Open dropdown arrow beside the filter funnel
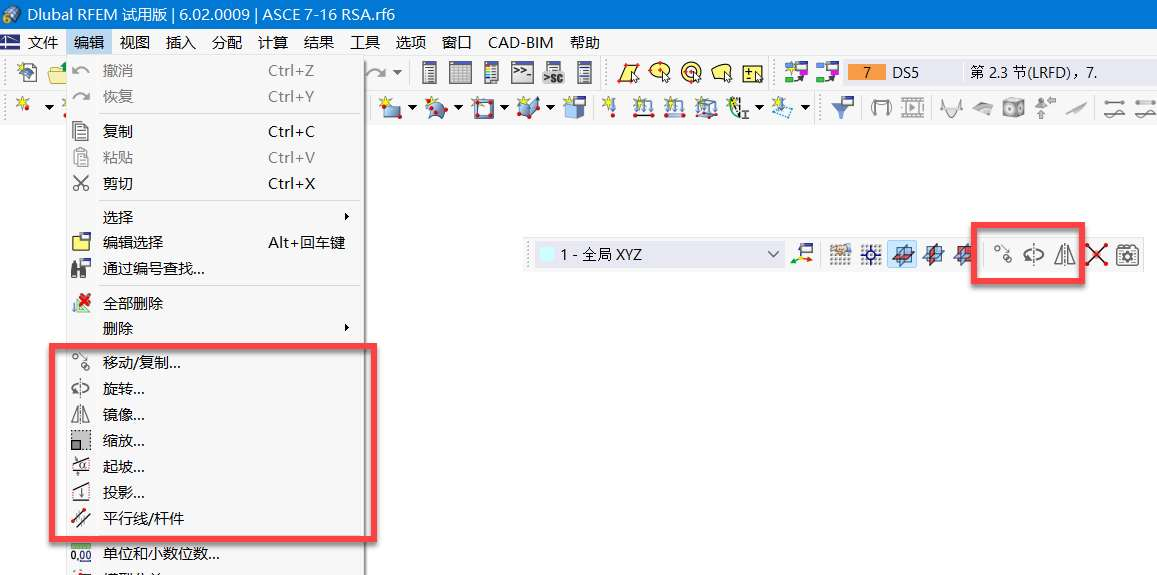The image size is (1157, 575). [x=805, y=108]
